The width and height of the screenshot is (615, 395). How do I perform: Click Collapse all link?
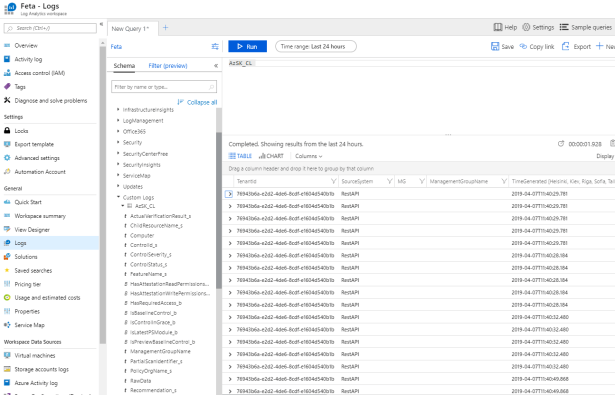click(197, 102)
